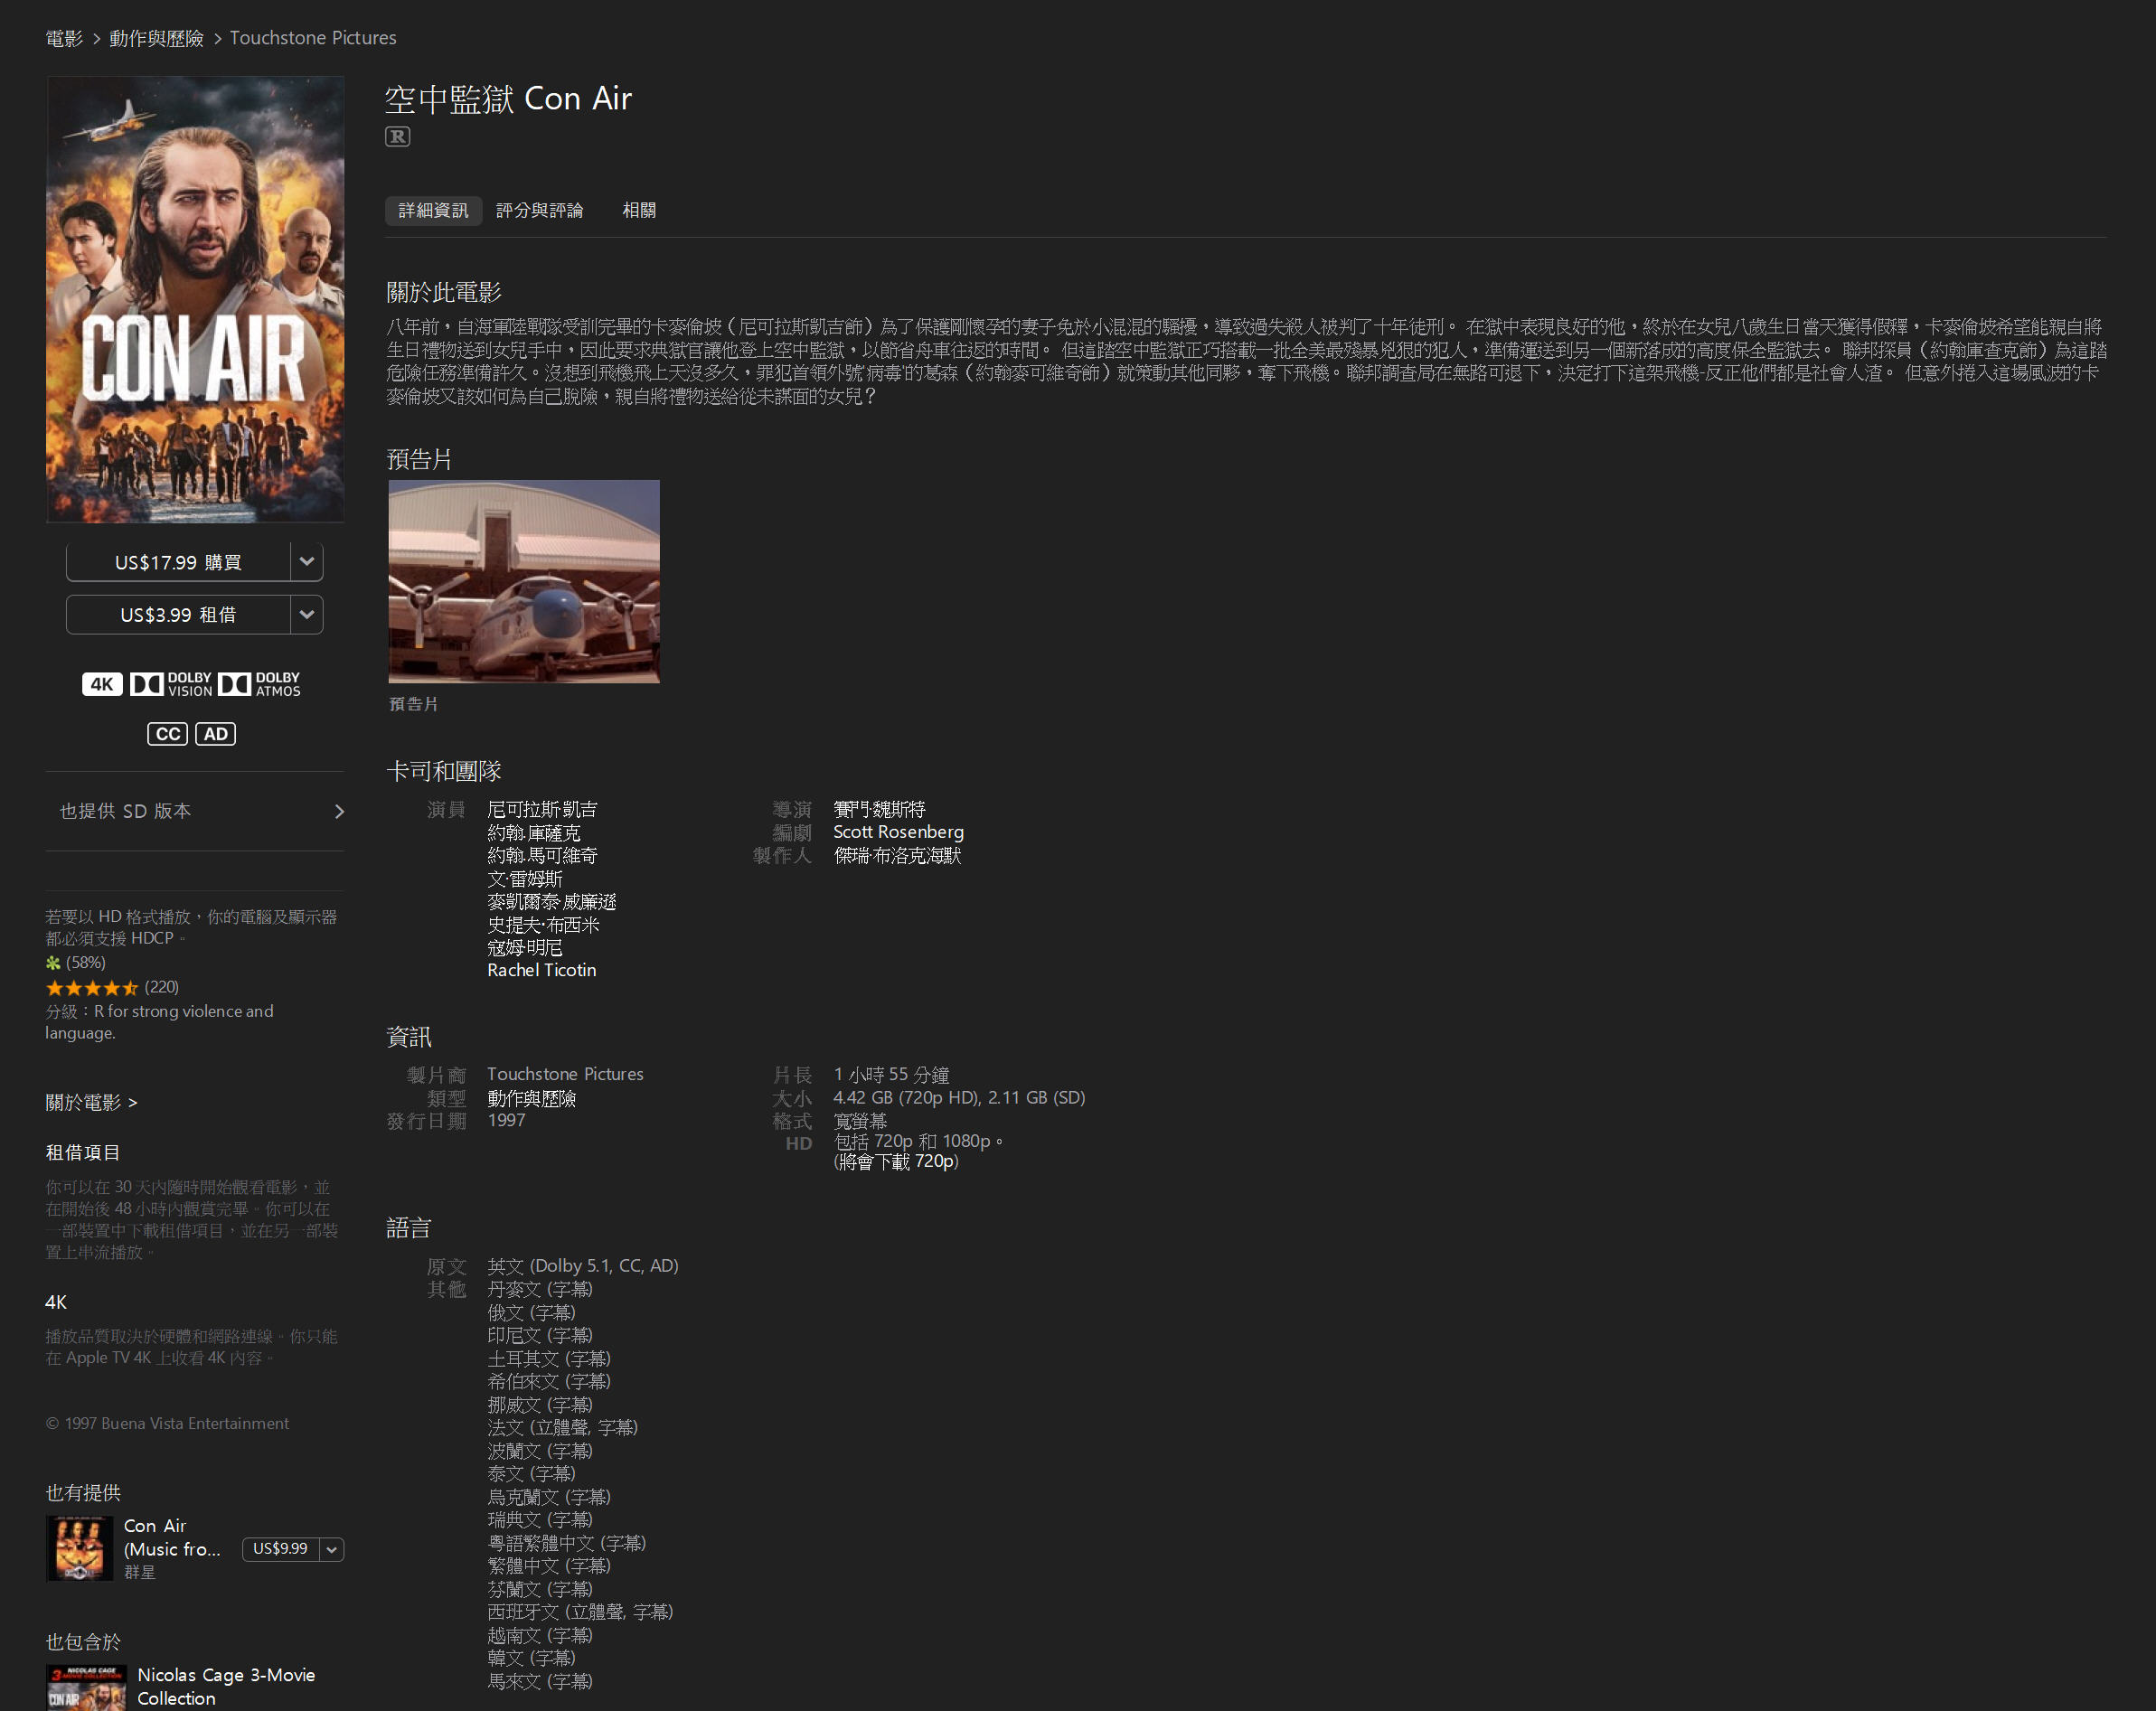Open 動作與歷險 genre link in 資訊
The width and height of the screenshot is (2156, 1711).
click(532, 1099)
